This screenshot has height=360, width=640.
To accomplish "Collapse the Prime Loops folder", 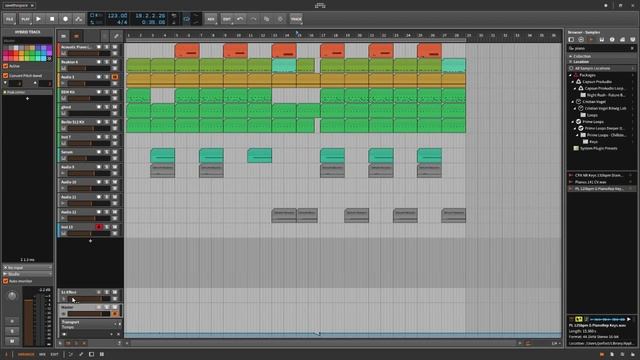I will [573, 122].
